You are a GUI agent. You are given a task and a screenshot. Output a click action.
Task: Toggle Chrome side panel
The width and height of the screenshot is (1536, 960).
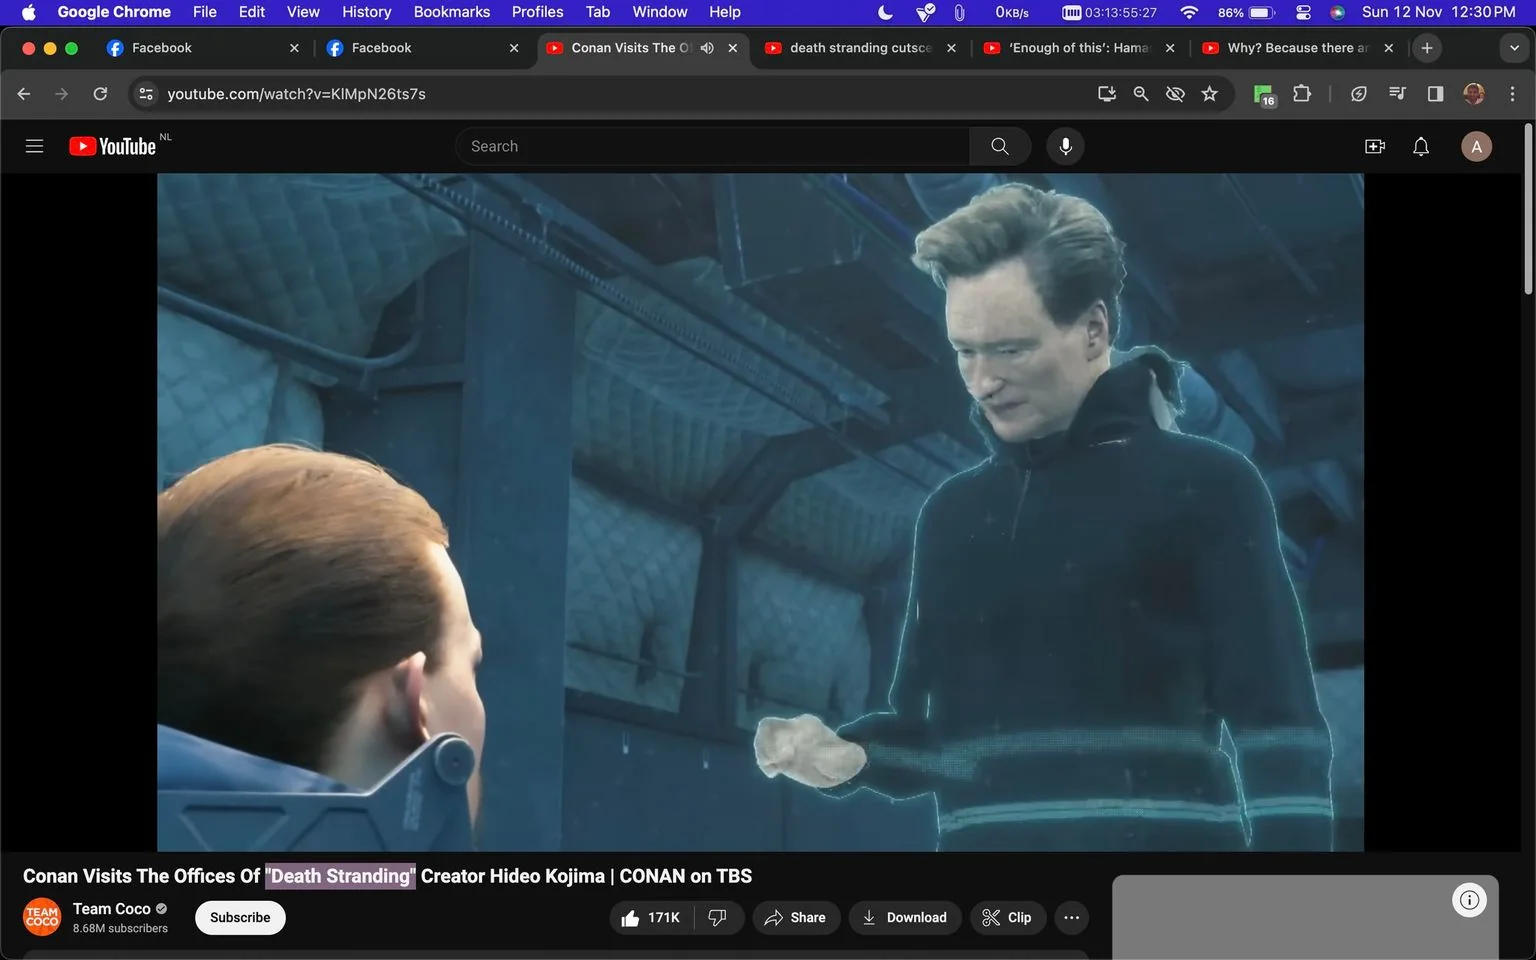(x=1435, y=94)
